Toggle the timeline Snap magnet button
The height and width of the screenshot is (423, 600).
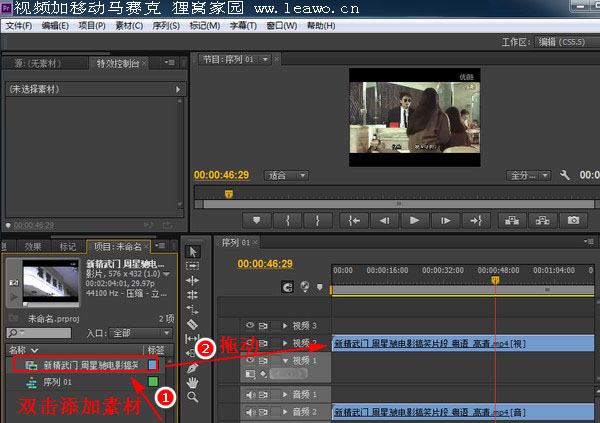pos(287,287)
